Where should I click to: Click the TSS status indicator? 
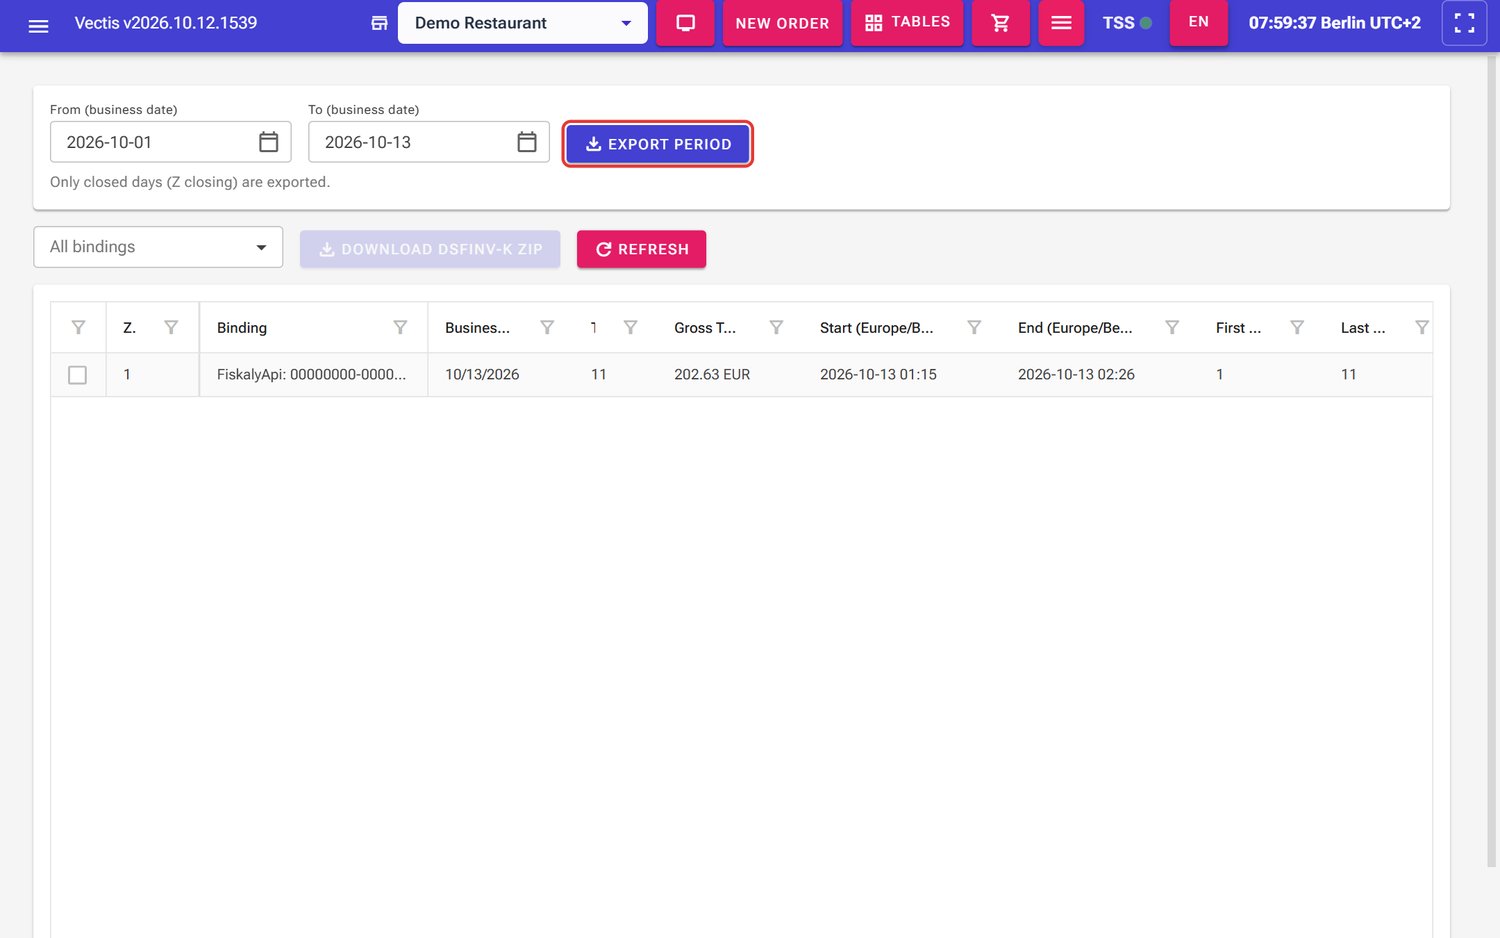(x=1127, y=23)
